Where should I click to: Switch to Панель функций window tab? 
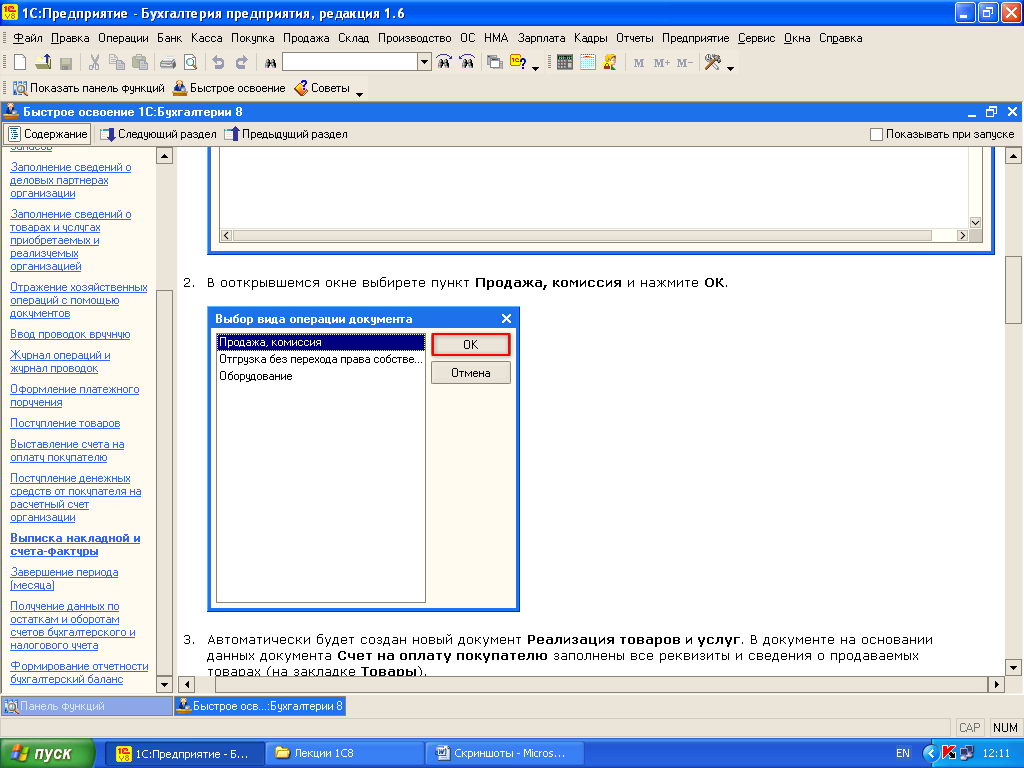coord(87,706)
